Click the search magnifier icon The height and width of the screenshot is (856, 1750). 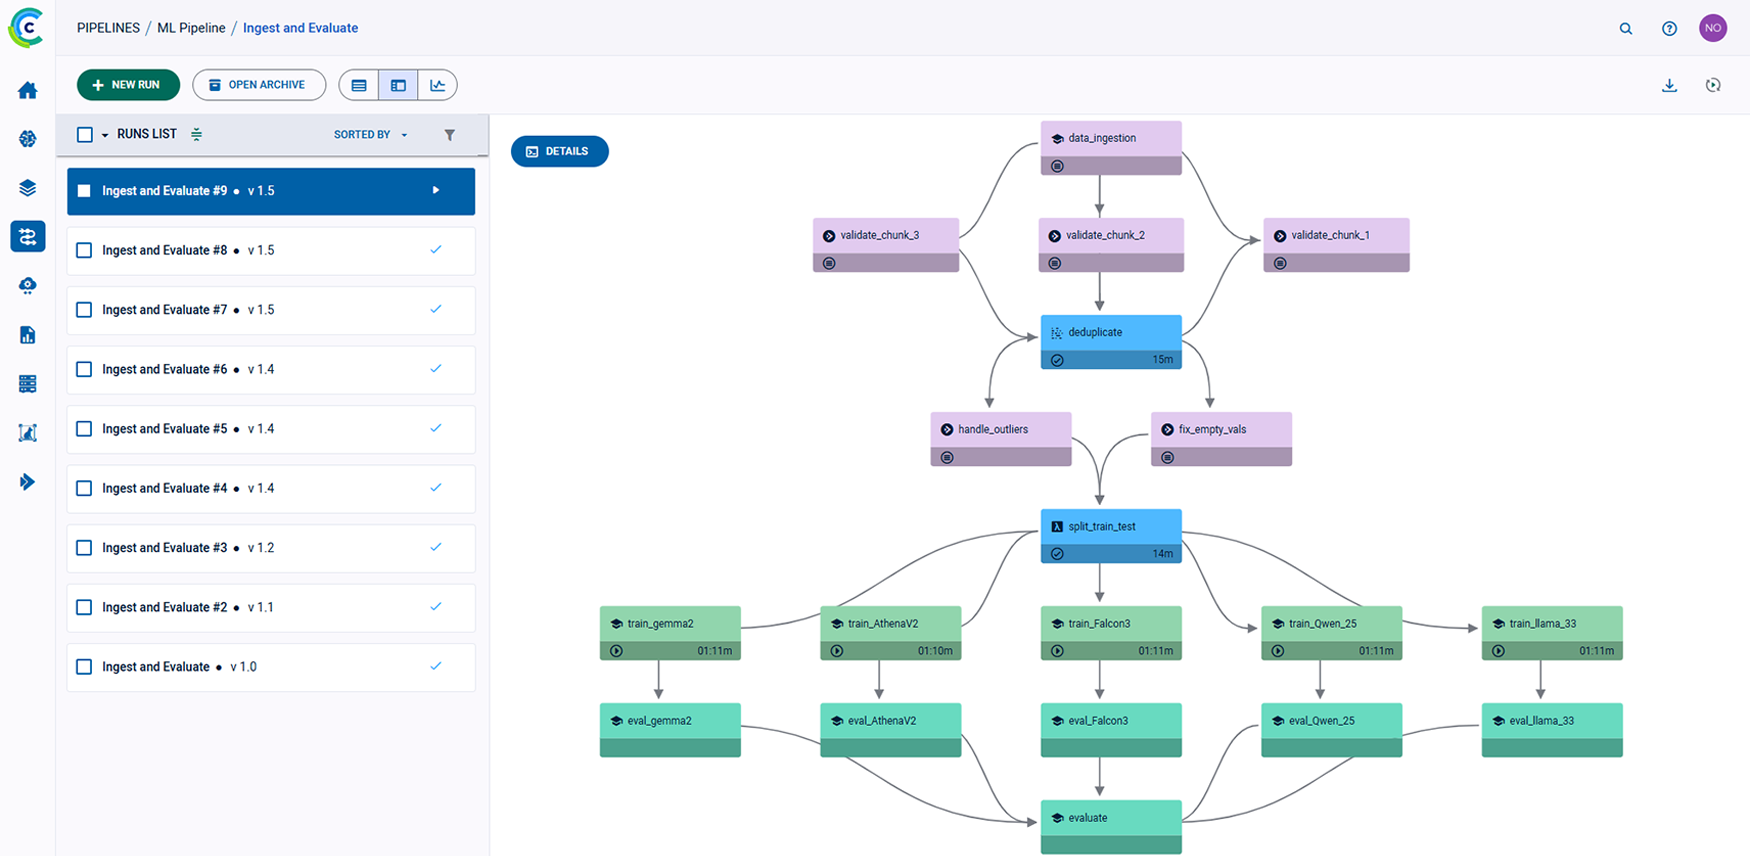tap(1626, 29)
